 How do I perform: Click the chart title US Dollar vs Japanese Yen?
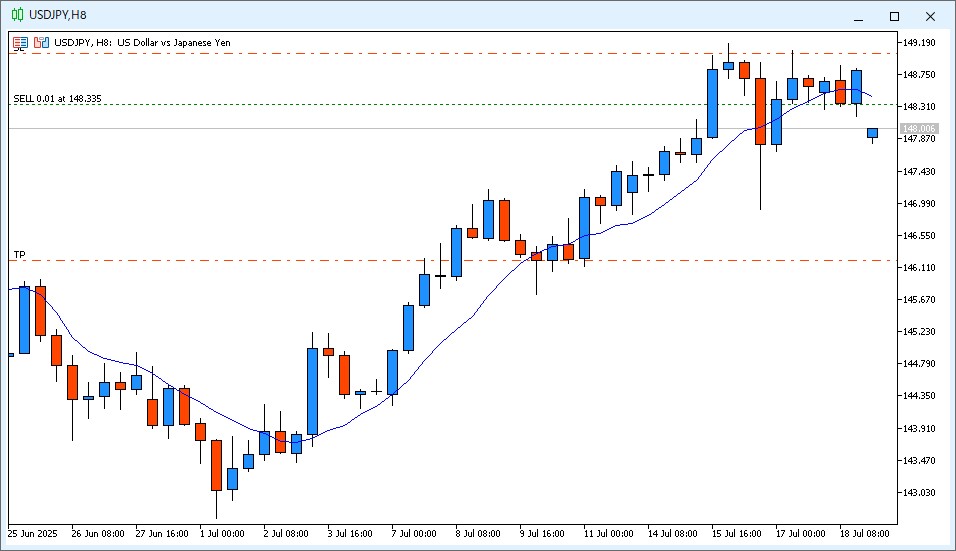174,43
